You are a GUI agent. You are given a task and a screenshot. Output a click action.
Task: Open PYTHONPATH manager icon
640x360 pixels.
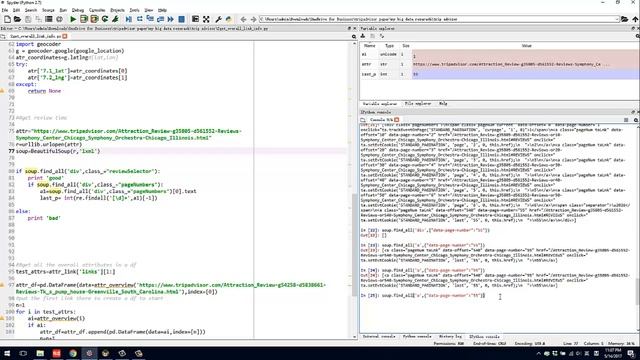pyautogui.click(x=229, y=19)
